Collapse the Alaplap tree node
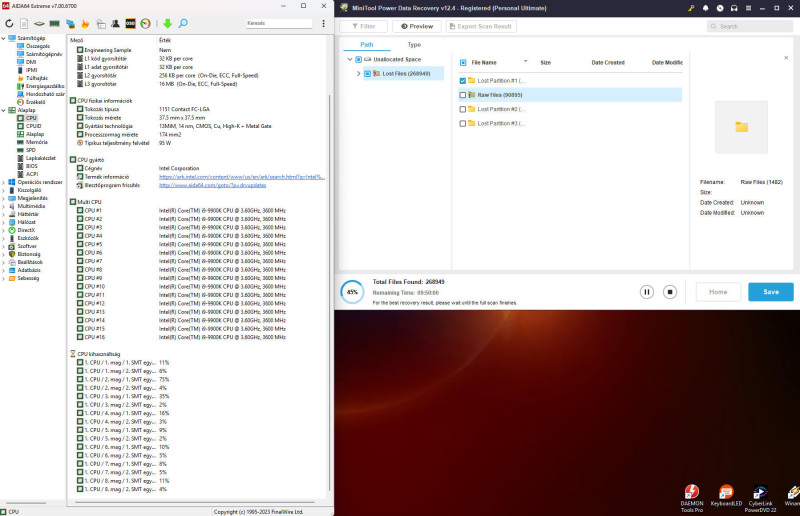 [4, 110]
